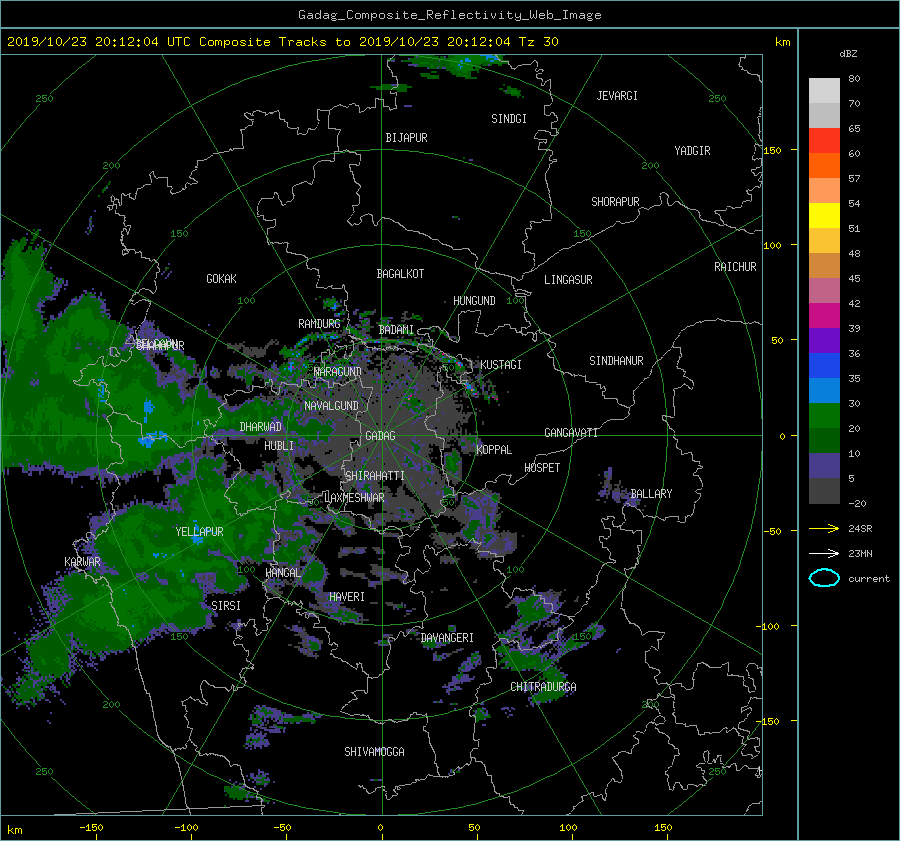900x841 pixels.
Task: Click the SINDGI city label
Action: (x=509, y=119)
